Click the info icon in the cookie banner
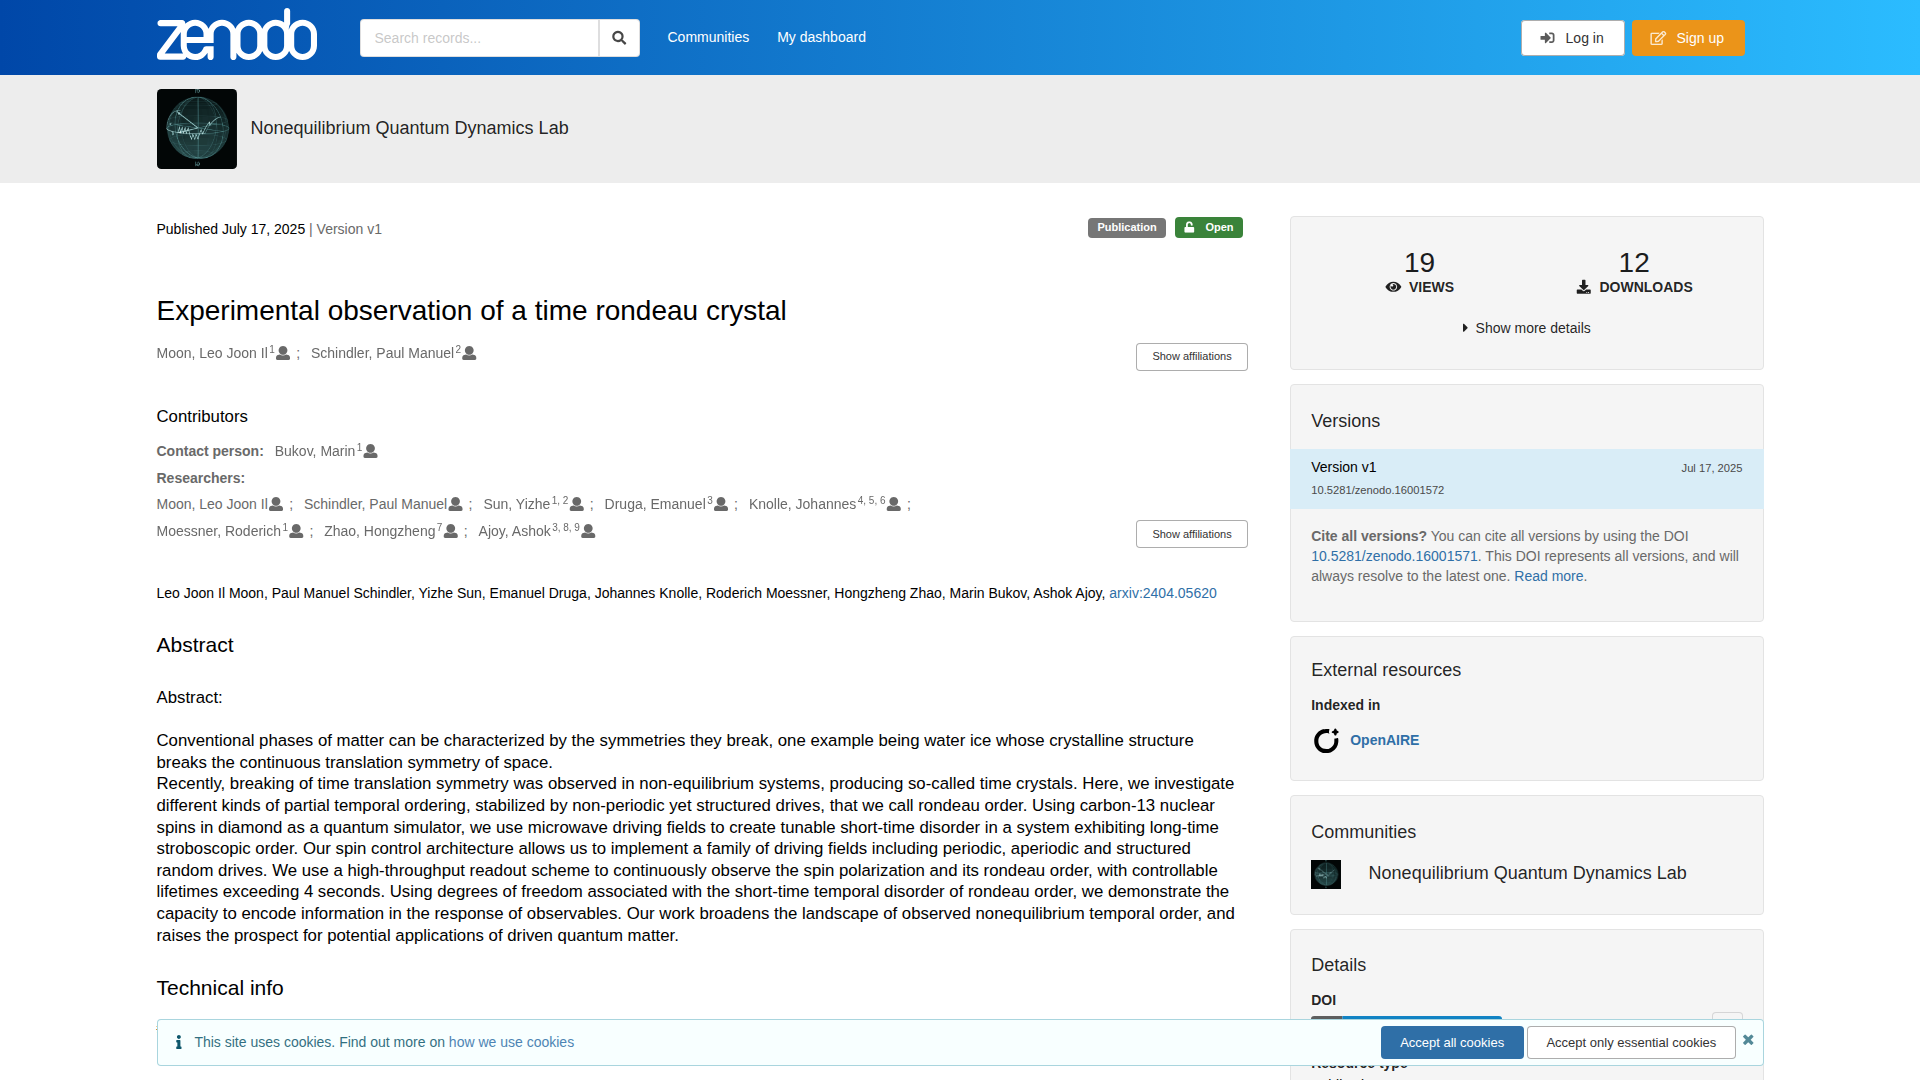 point(179,1042)
